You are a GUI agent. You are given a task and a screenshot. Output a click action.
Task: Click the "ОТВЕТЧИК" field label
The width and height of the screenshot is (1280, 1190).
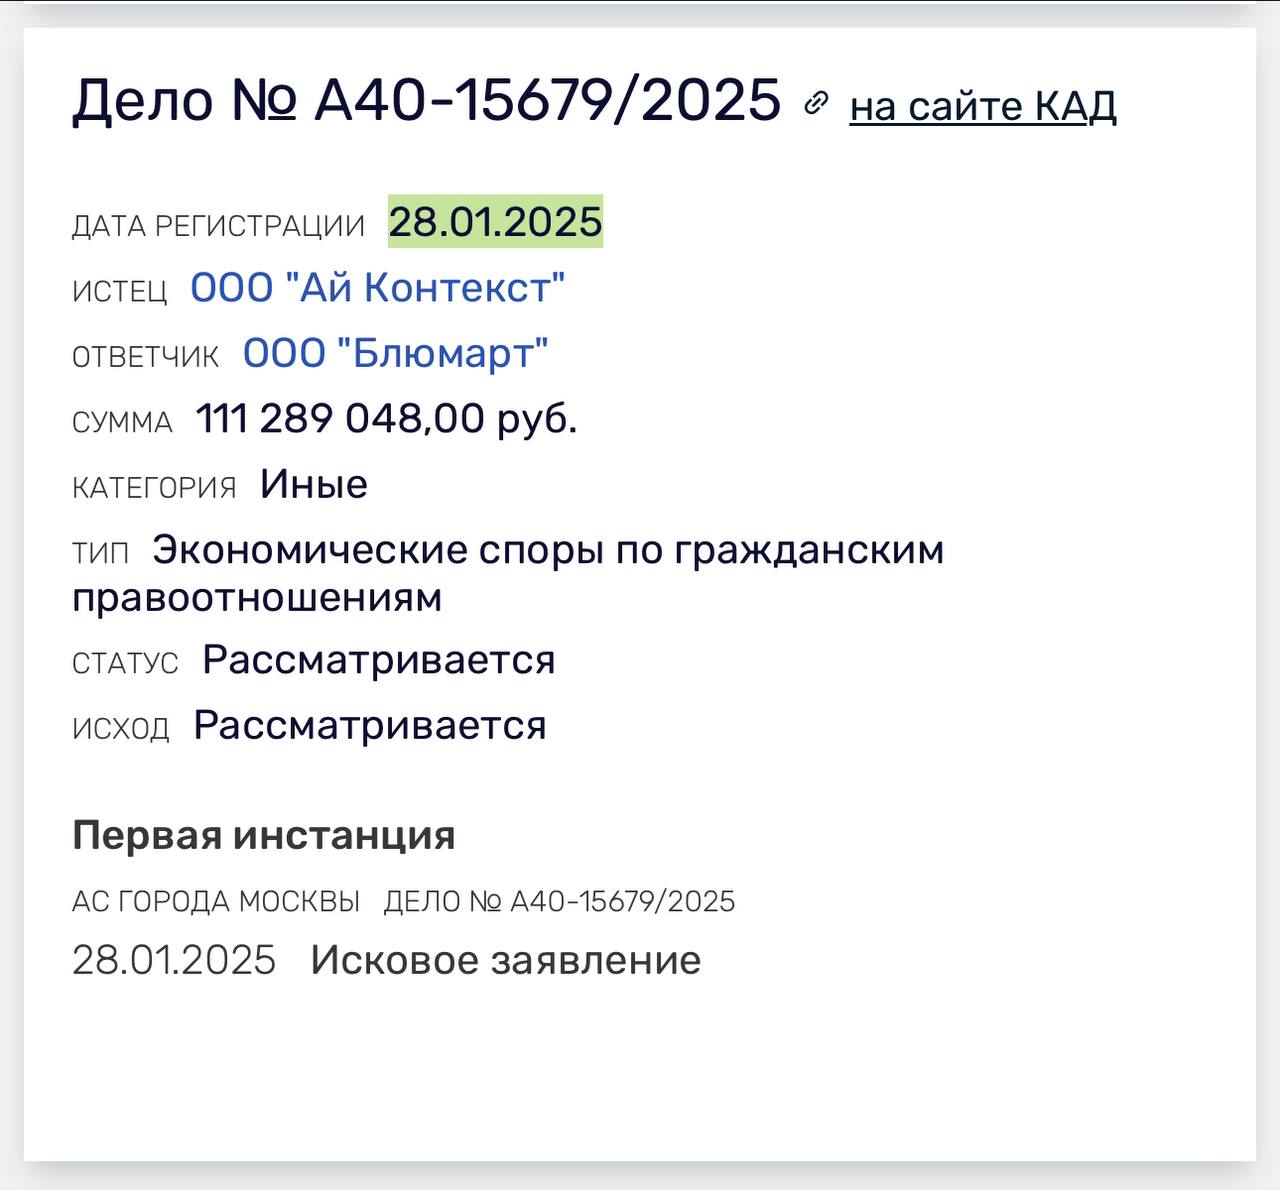pos(146,358)
